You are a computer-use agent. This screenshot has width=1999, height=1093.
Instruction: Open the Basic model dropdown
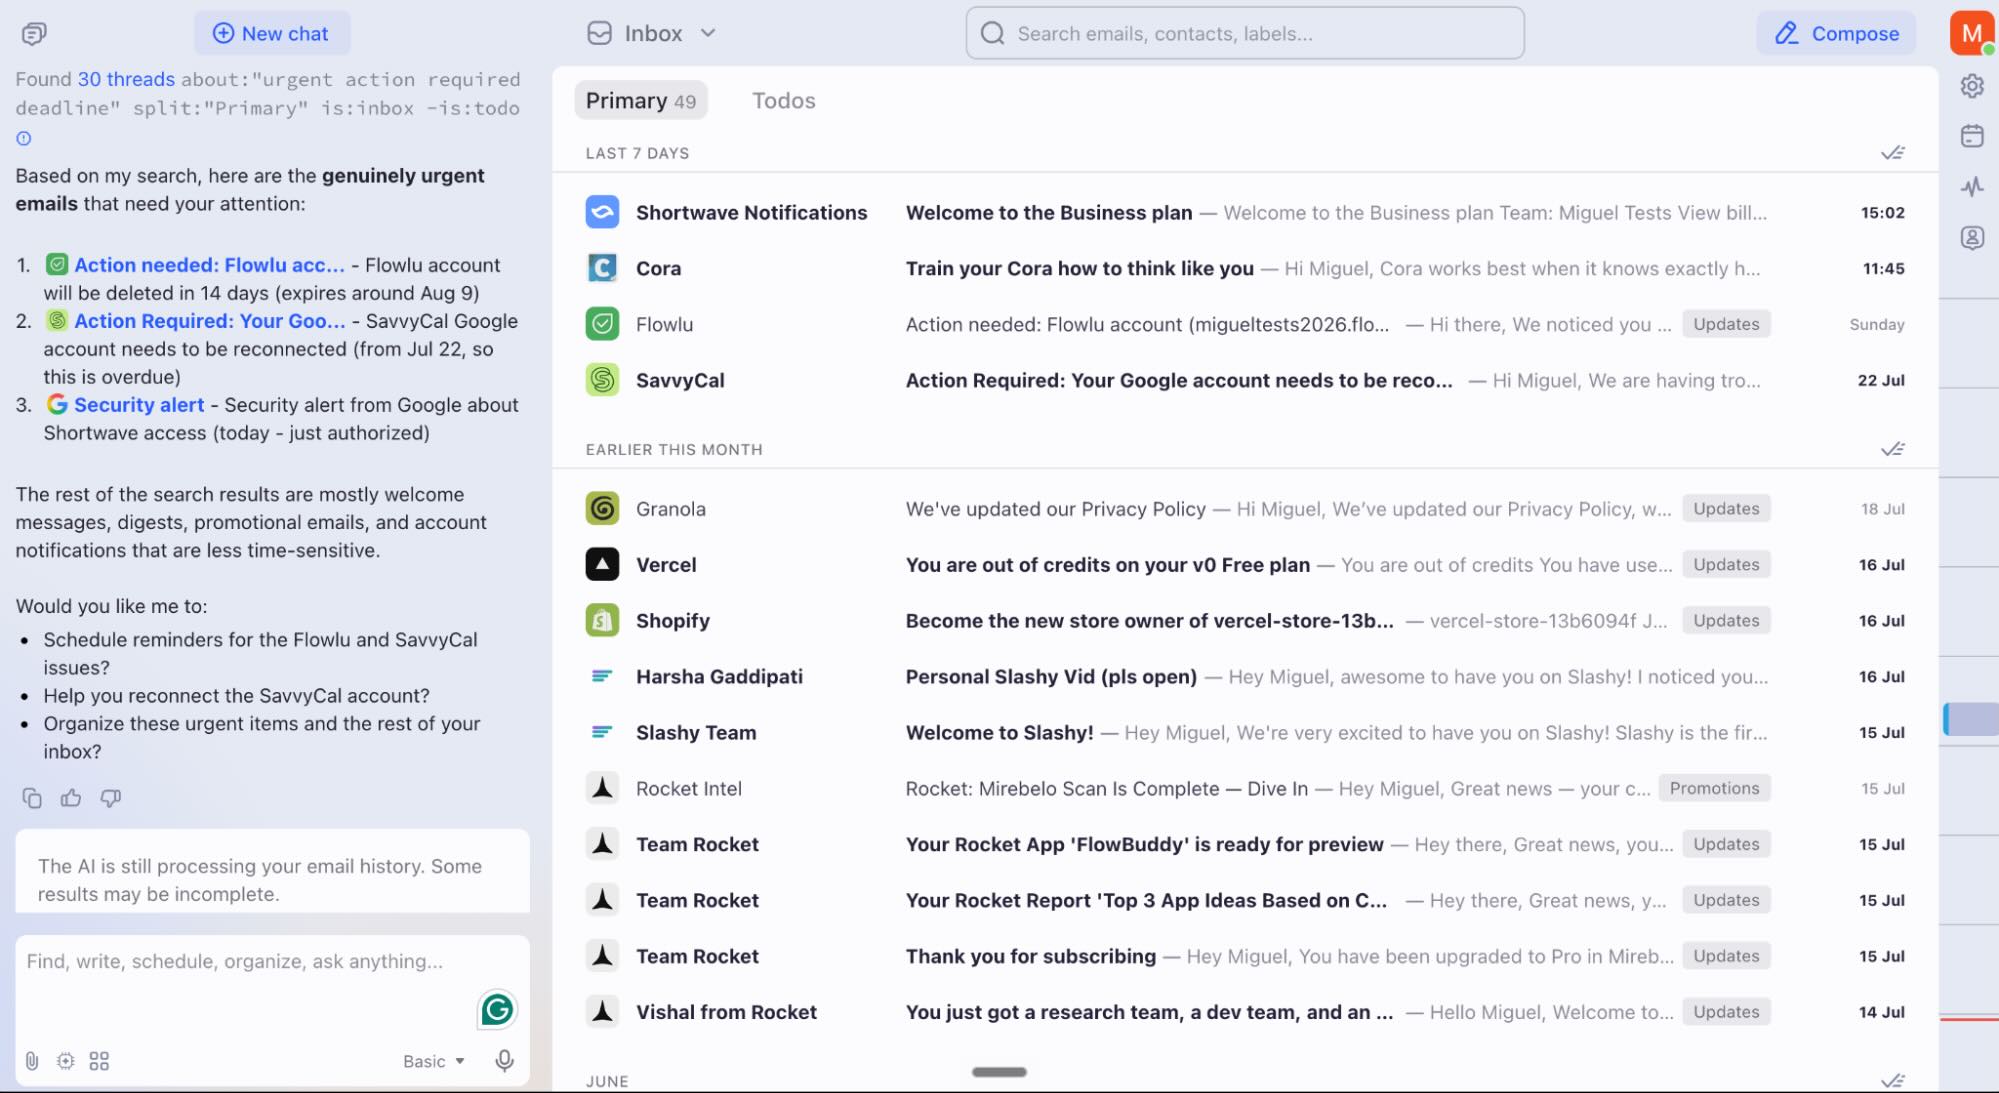point(434,1061)
